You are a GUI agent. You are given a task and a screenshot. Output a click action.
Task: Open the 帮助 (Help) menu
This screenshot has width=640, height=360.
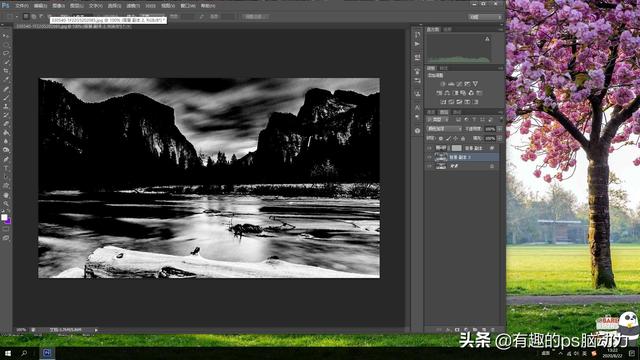point(208,6)
